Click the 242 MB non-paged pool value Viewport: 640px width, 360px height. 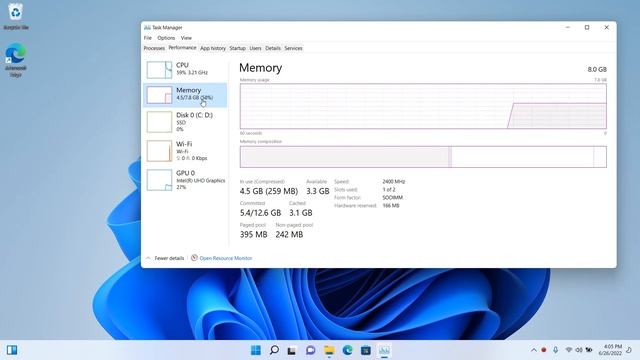(x=289, y=234)
